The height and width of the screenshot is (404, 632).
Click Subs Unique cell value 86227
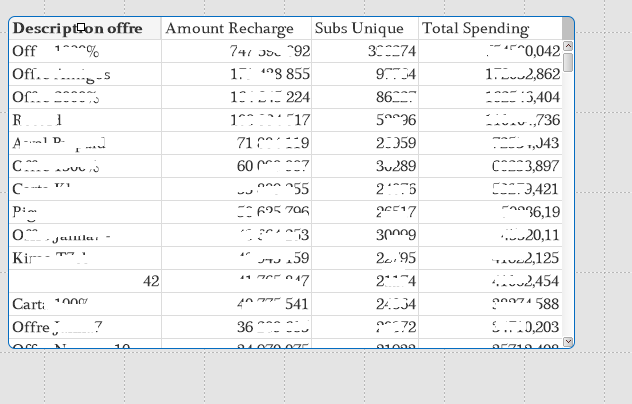pyautogui.click(x=364, y=97)
